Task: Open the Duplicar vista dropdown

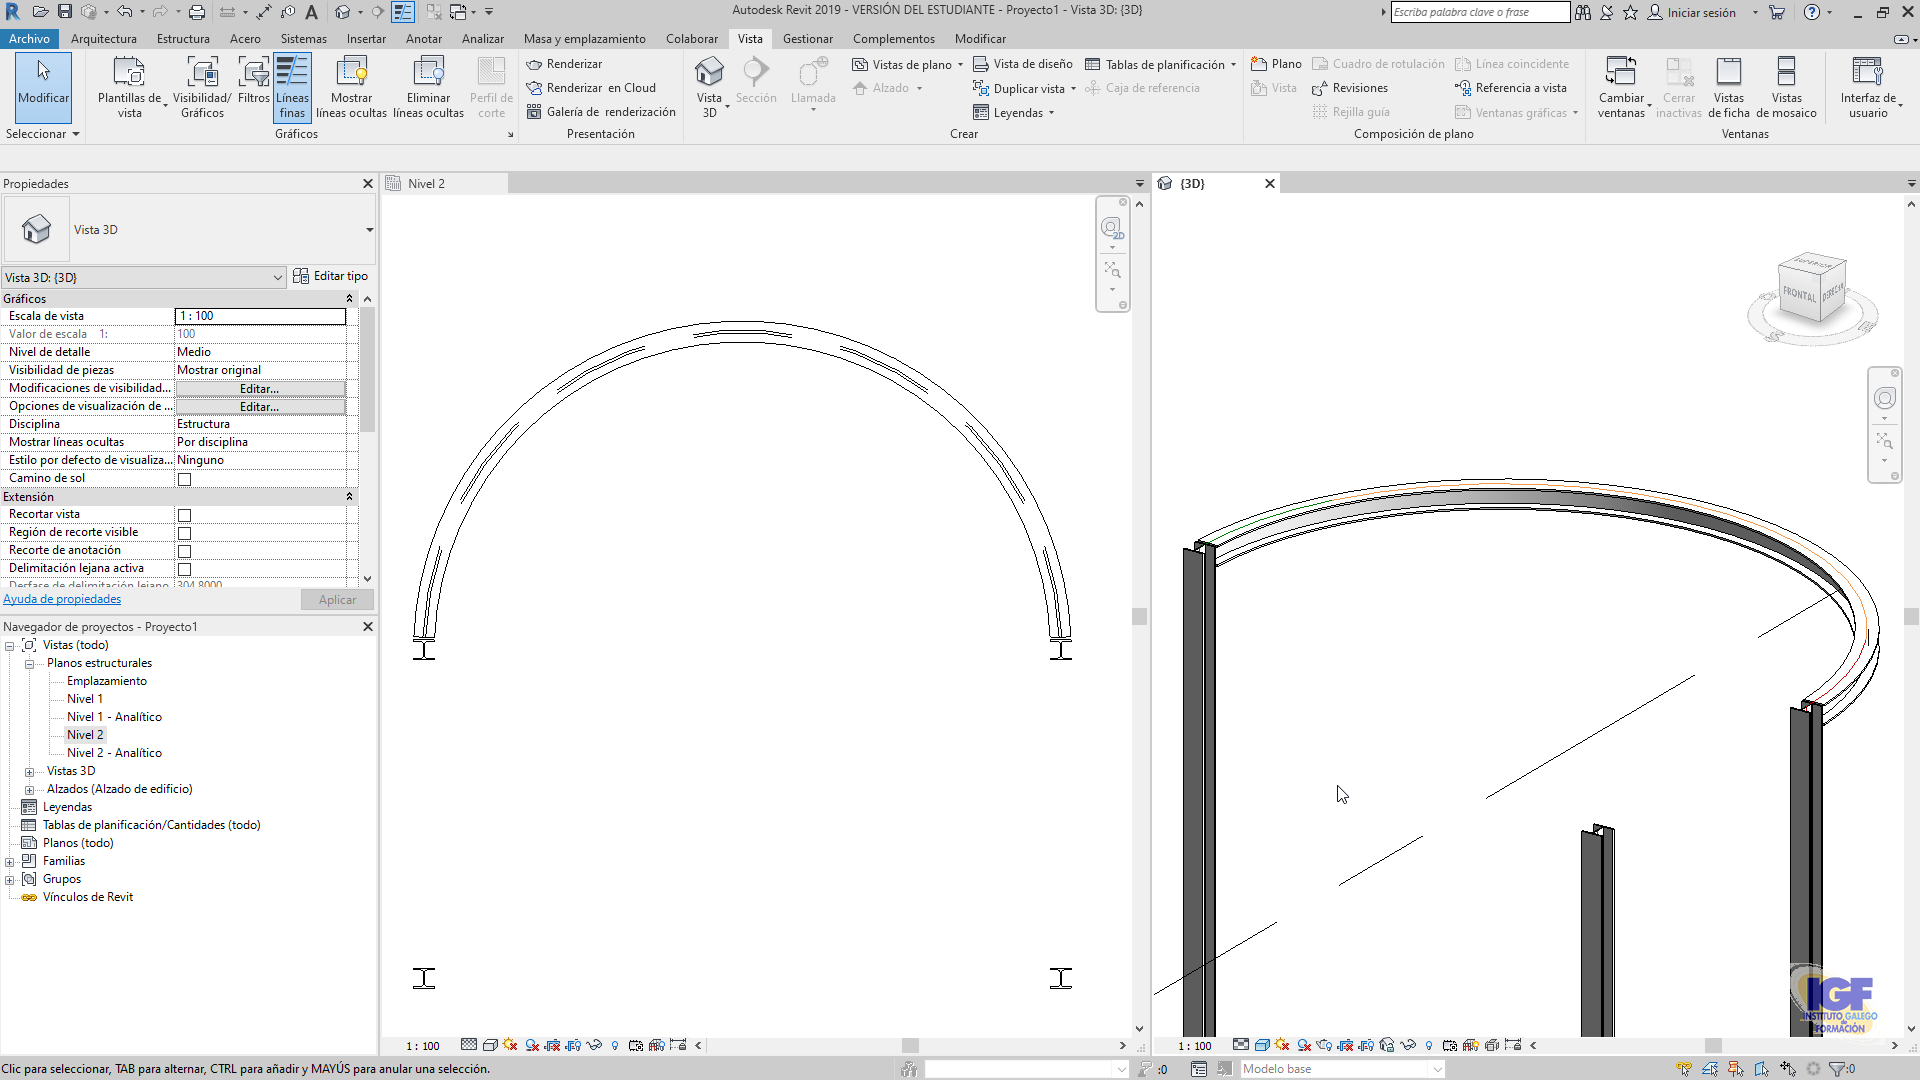Action: [1075, 88]
